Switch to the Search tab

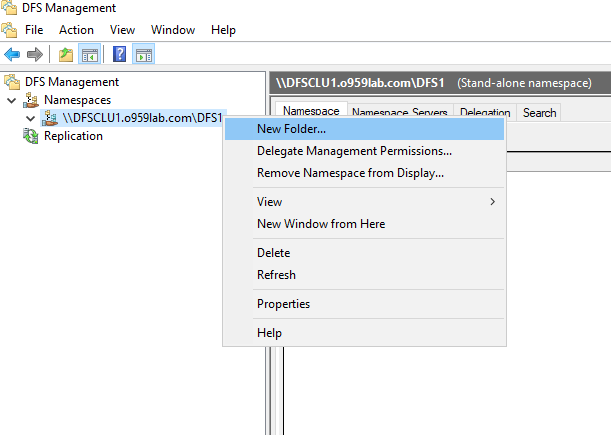[539, 113]
